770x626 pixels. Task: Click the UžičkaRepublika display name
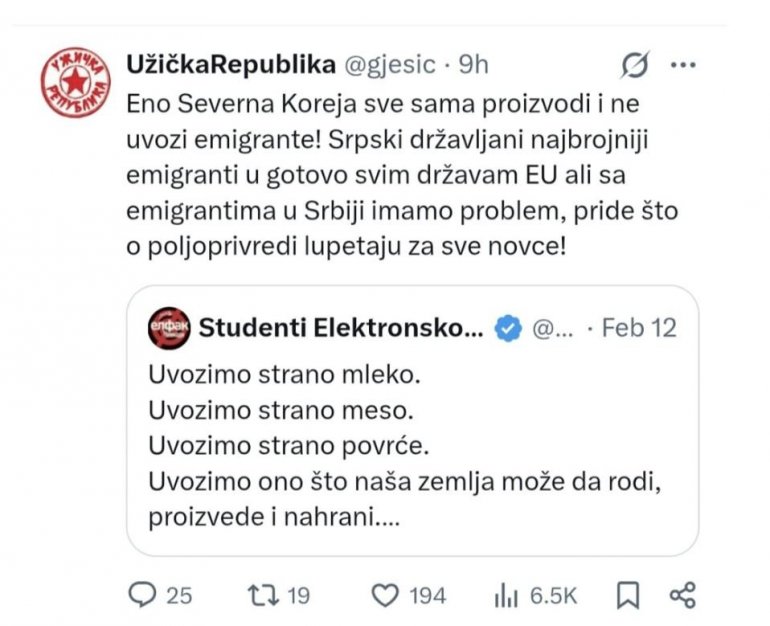(231, 64)
